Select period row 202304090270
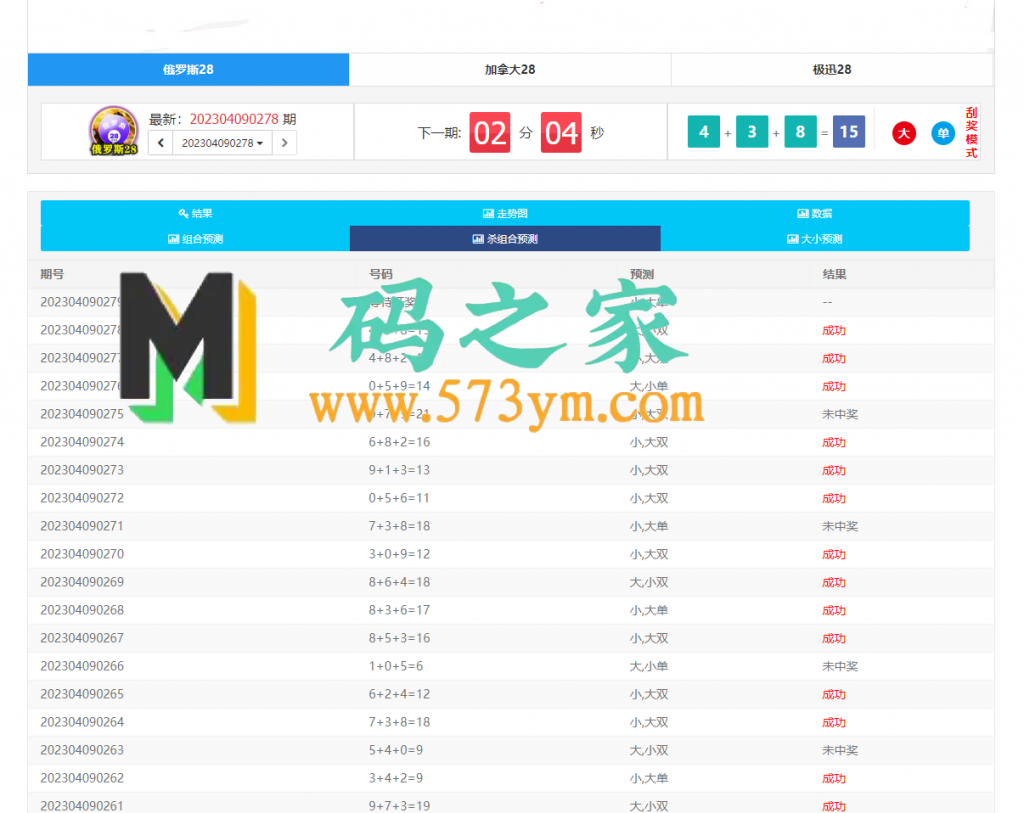 click(511, 554)
